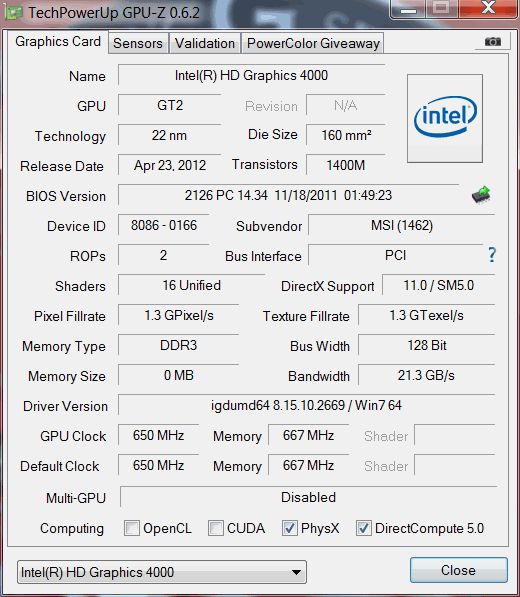
Task: Minimize the GPU-Z window
Action: coord(408,8)
